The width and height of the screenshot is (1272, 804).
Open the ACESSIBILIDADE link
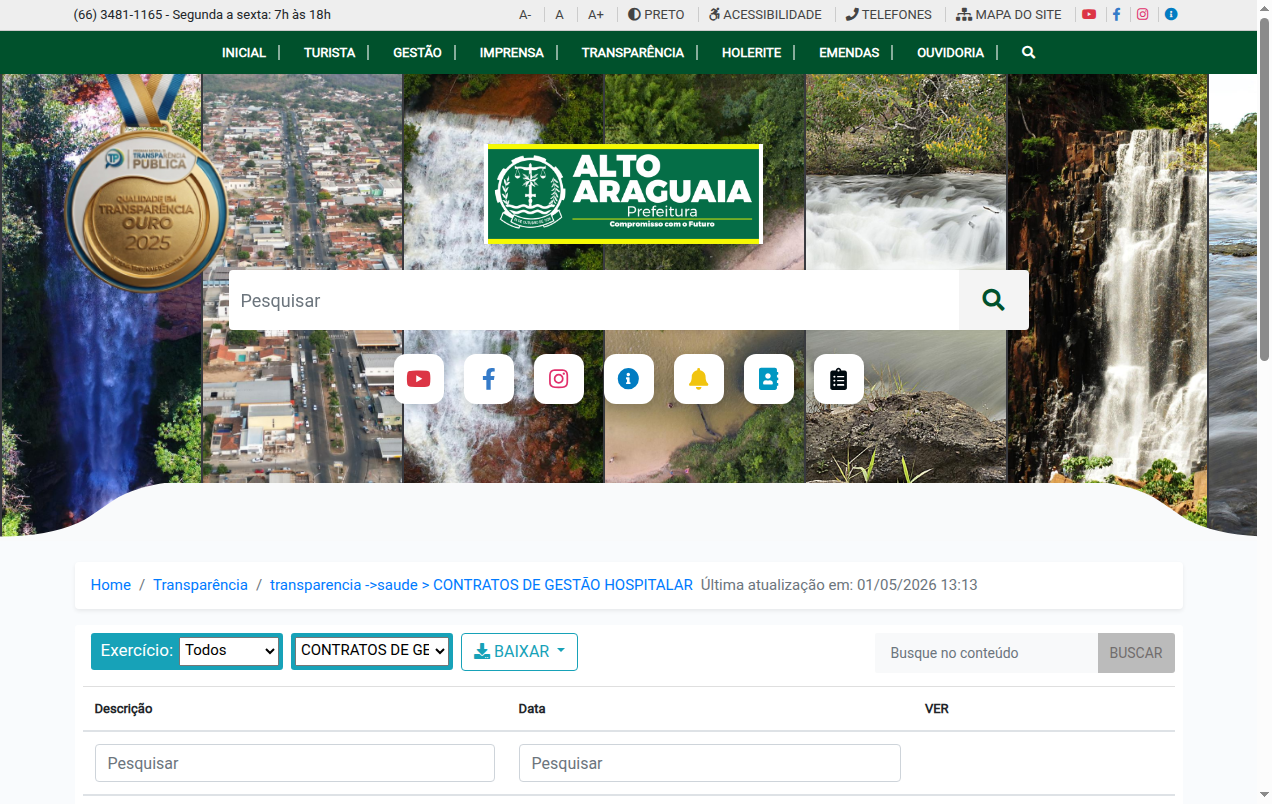(x=765, y=15)
